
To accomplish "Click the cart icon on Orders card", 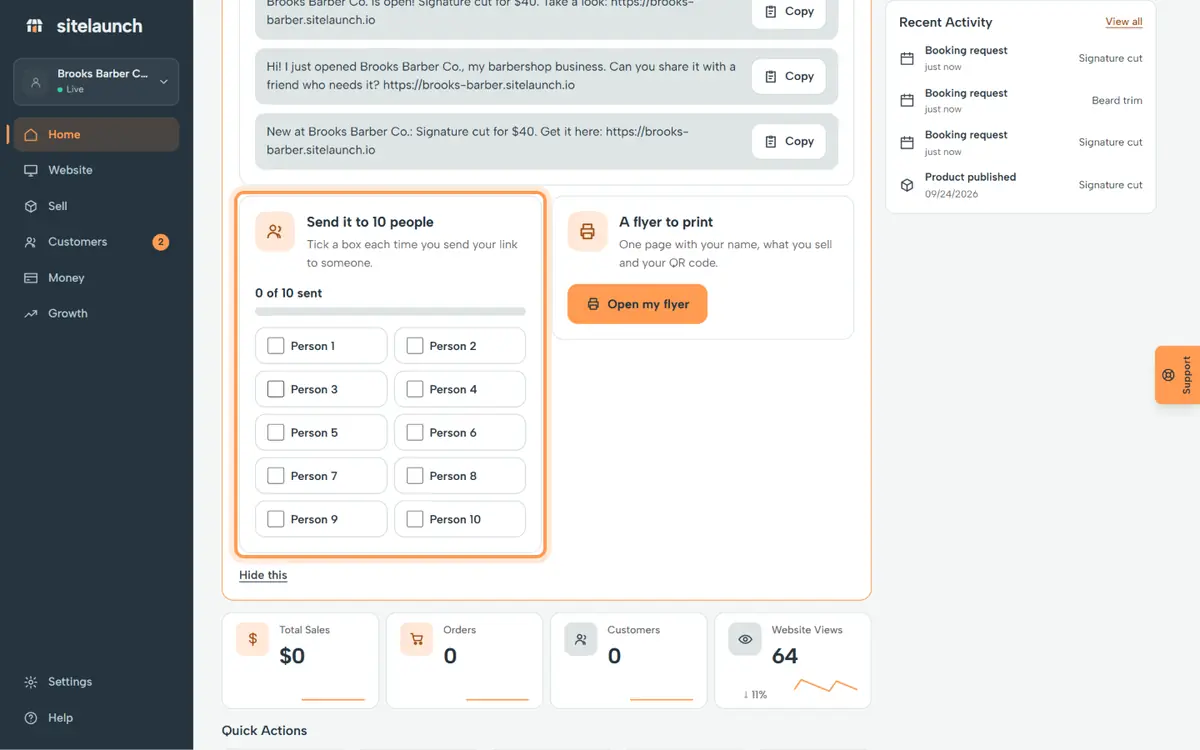I will tap(417, 639).
